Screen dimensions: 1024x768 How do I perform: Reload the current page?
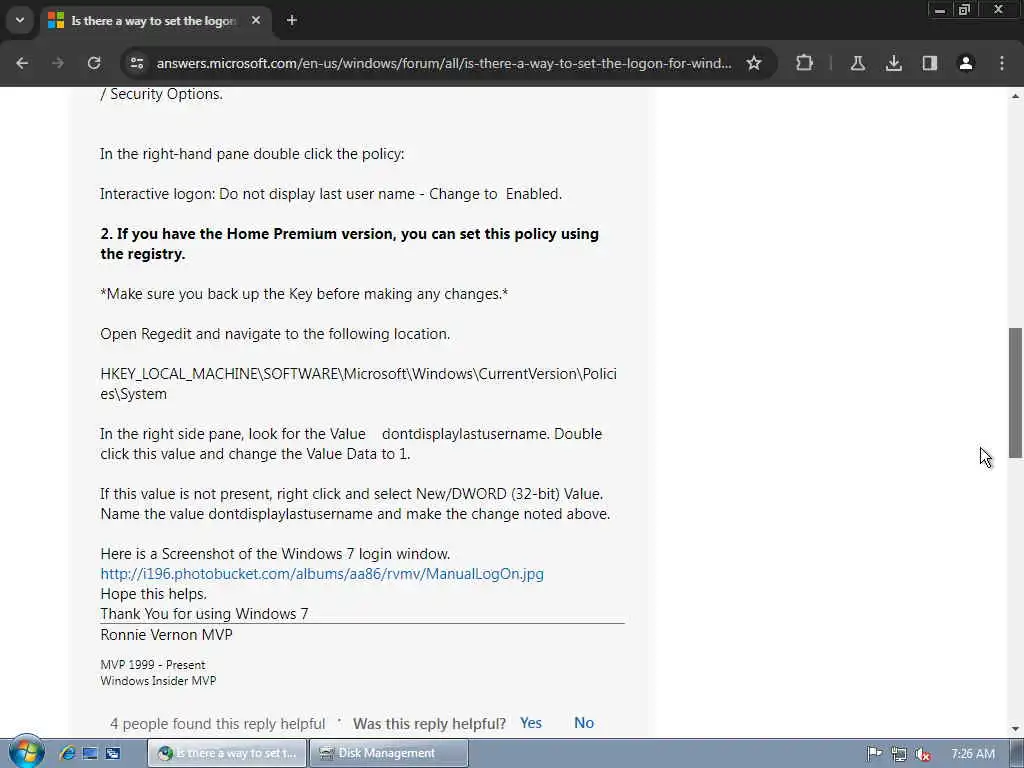(x=94, y=63)
